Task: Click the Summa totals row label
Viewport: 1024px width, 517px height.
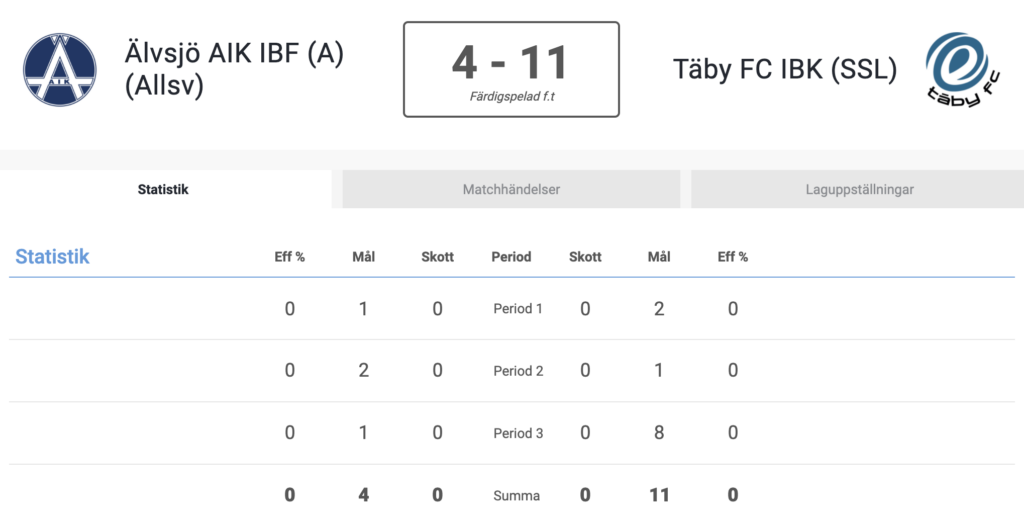Action: click(x=517, y=495)
